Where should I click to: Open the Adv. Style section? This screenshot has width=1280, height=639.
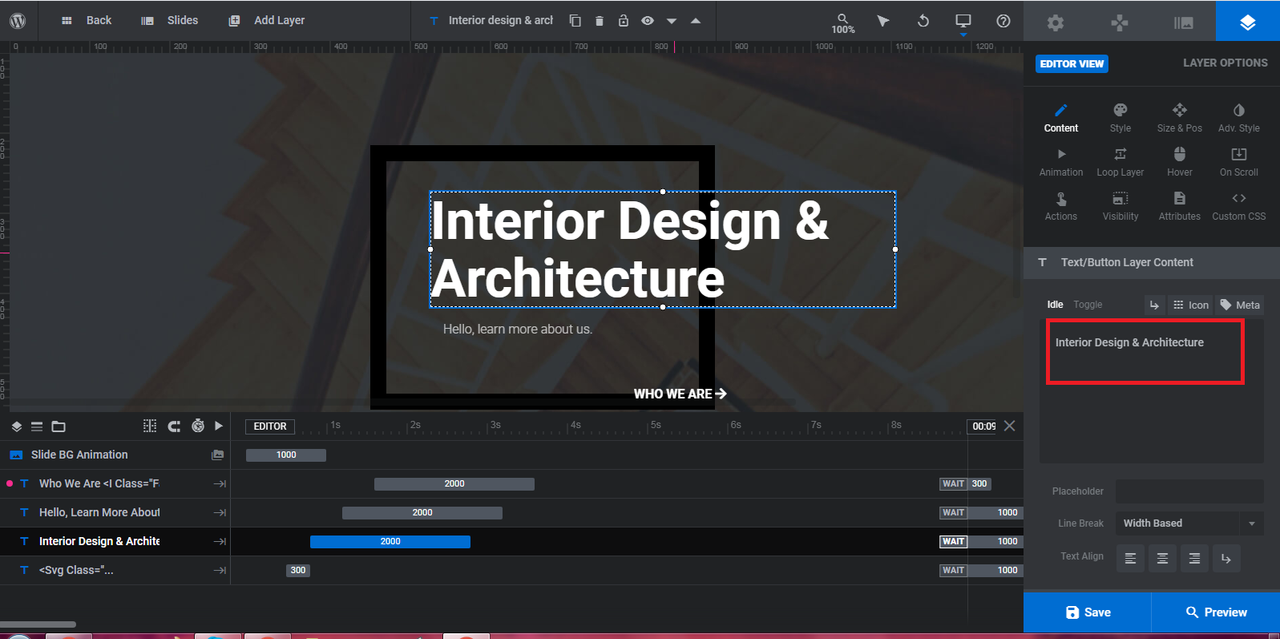click(x=1239, y=118)
